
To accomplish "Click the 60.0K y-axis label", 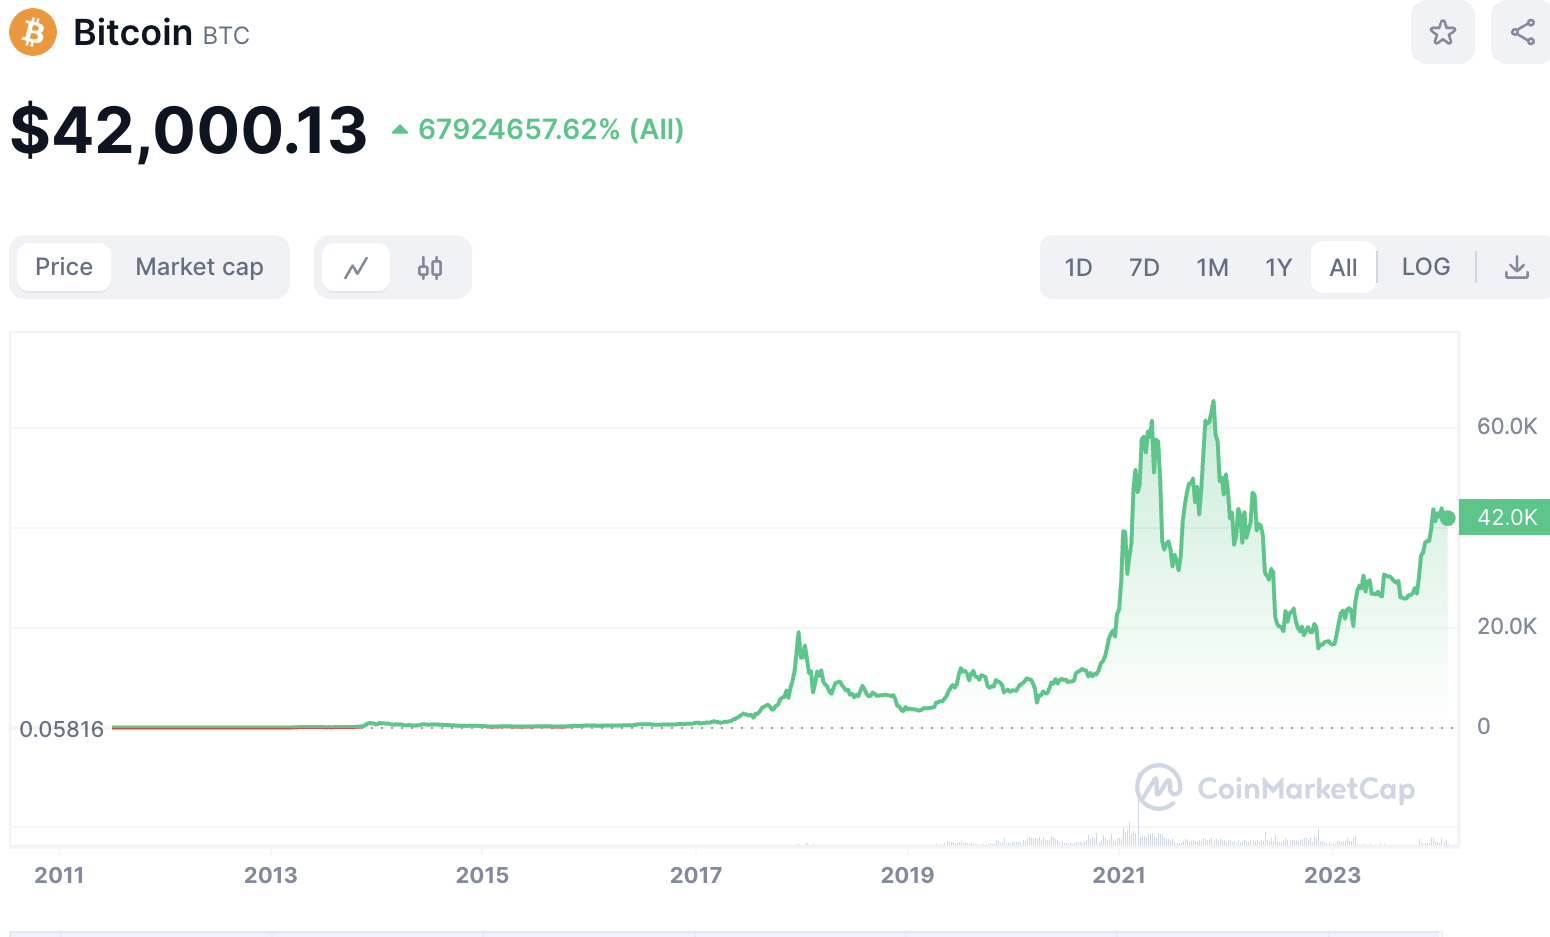I will [x=1507, y=426].
